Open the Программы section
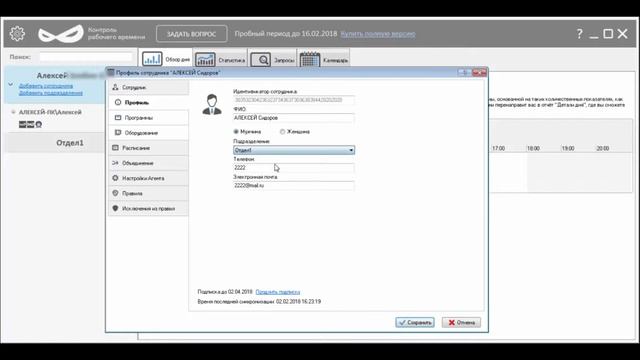 (149, 118)
